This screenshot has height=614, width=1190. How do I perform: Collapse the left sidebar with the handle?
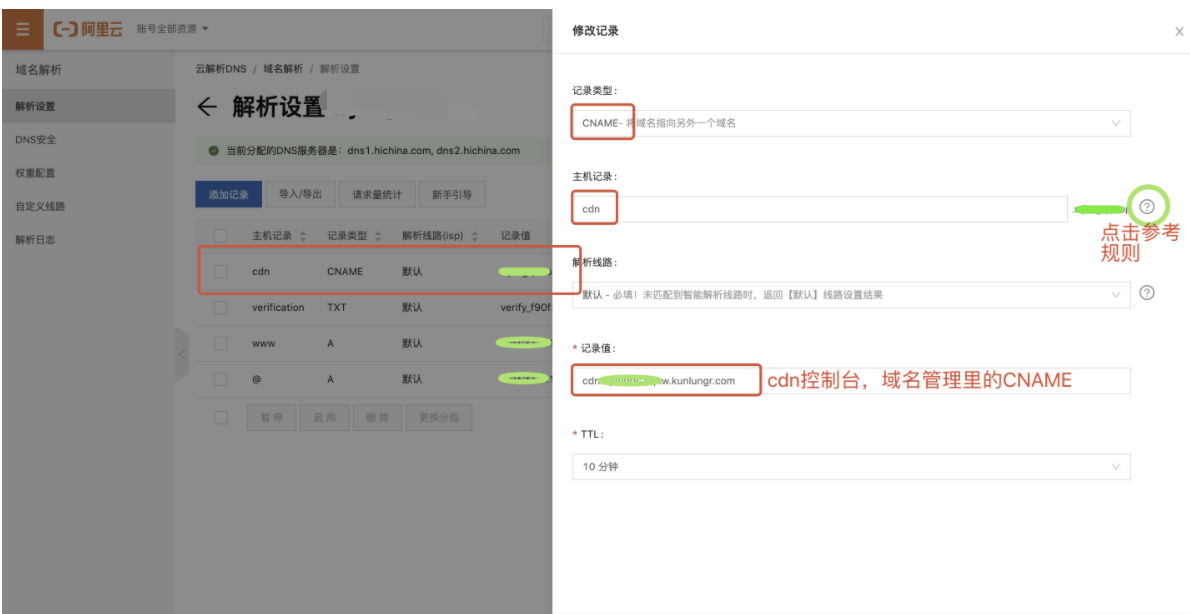[181, 354]
